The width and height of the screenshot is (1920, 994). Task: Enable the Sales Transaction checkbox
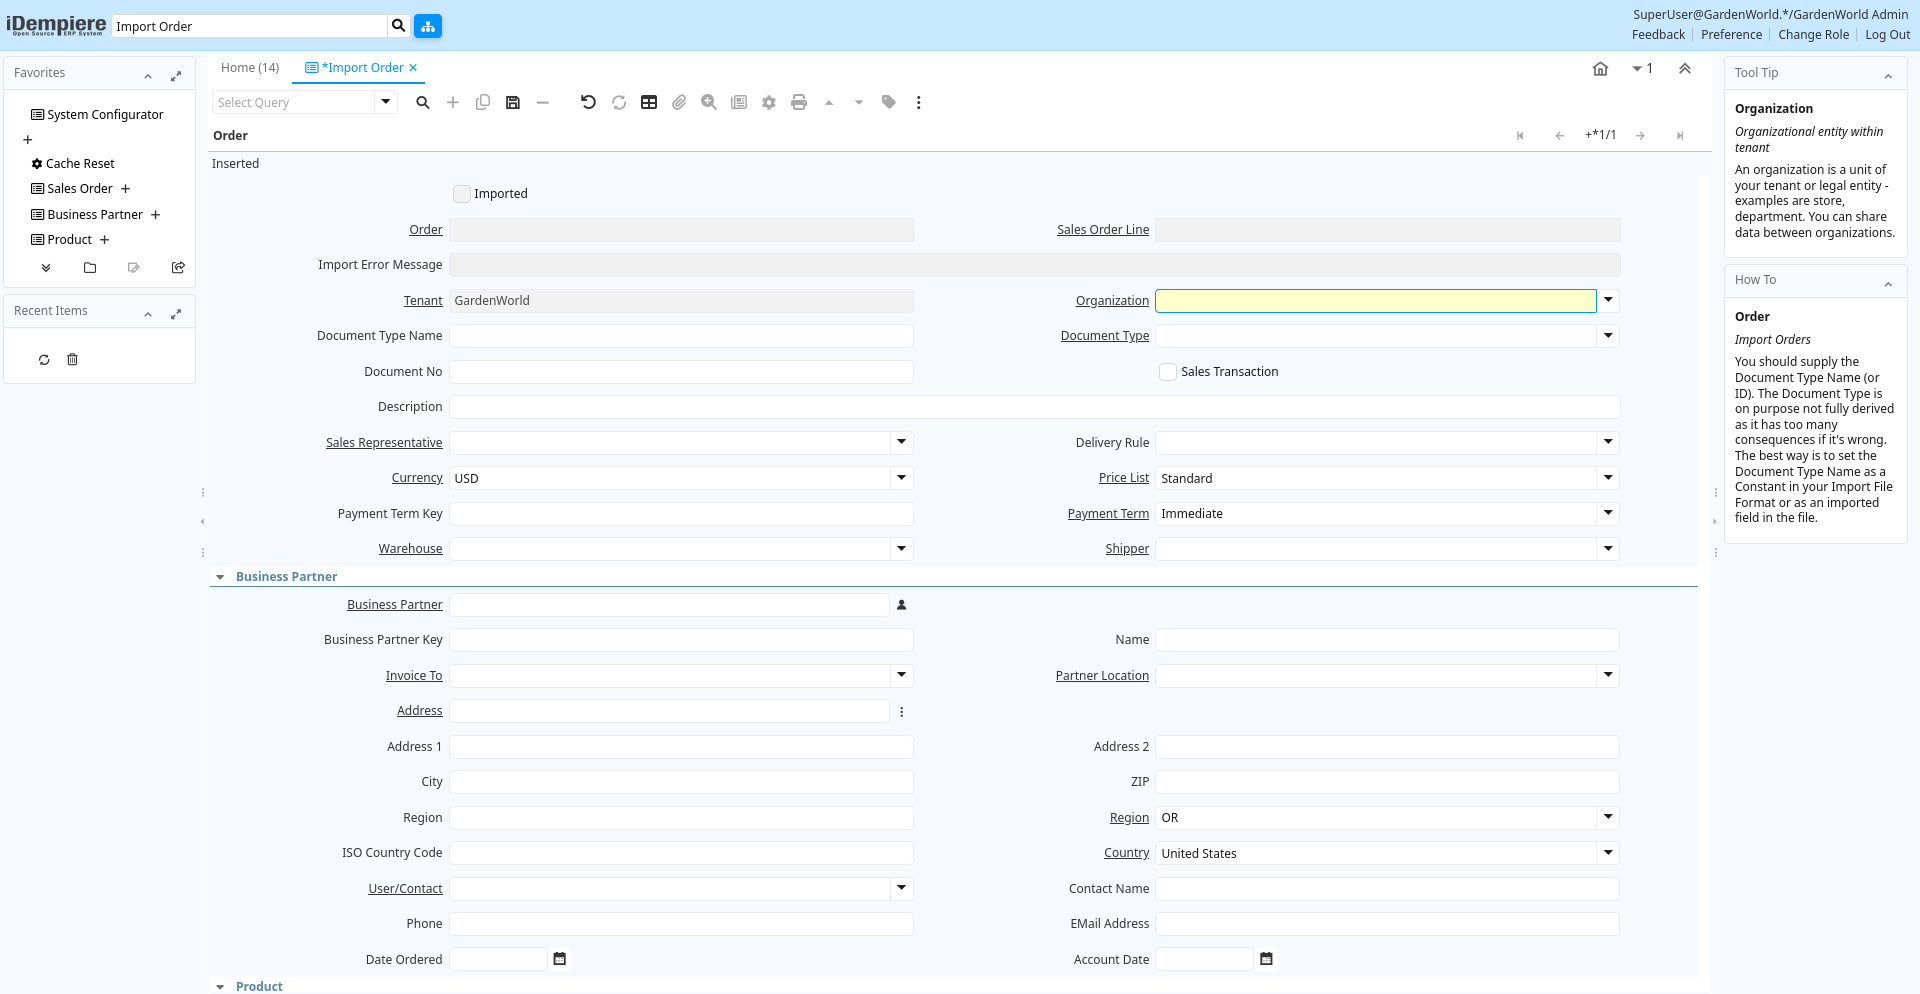point(1168,372)
